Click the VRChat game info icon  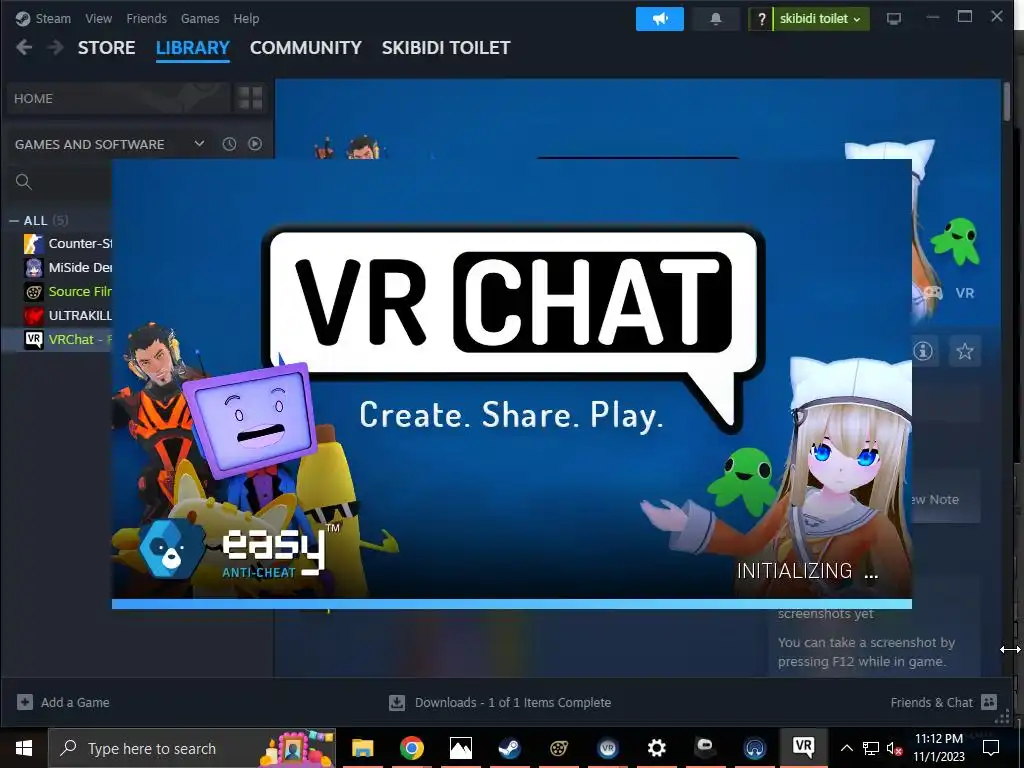(x=923, y=351)
